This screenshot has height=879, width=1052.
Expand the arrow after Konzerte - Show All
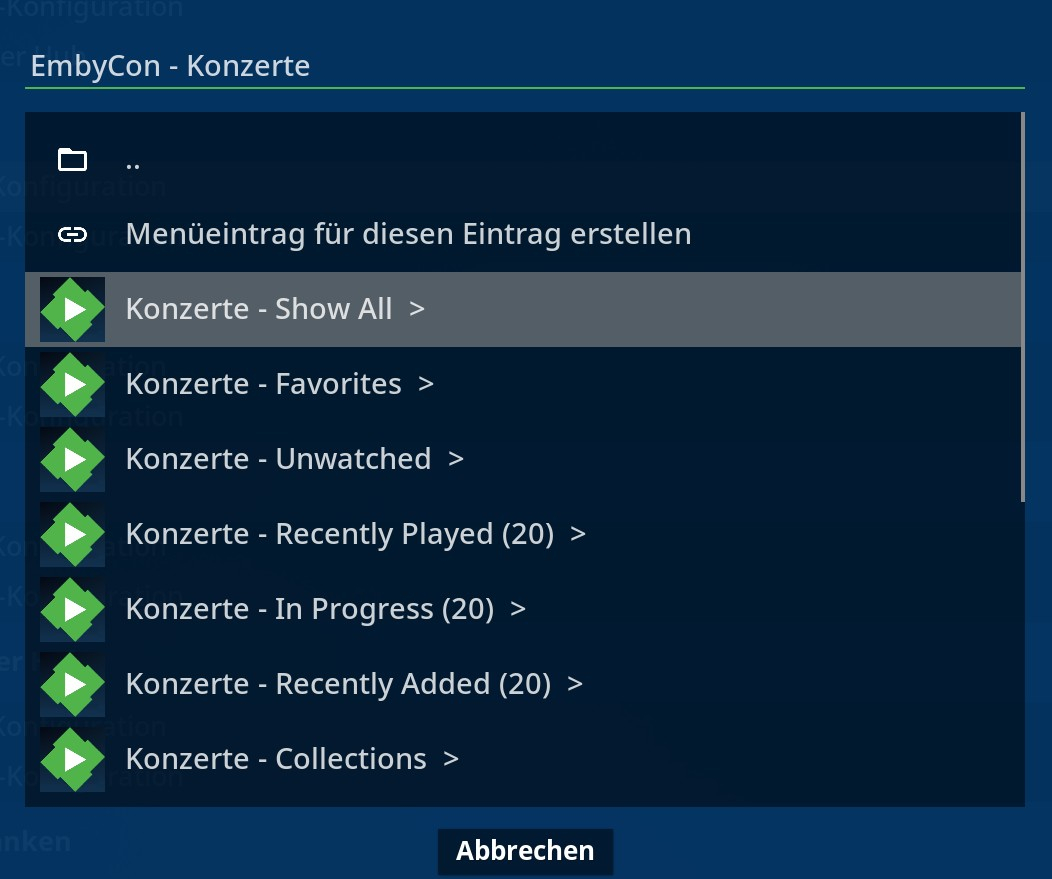[417, 309]
